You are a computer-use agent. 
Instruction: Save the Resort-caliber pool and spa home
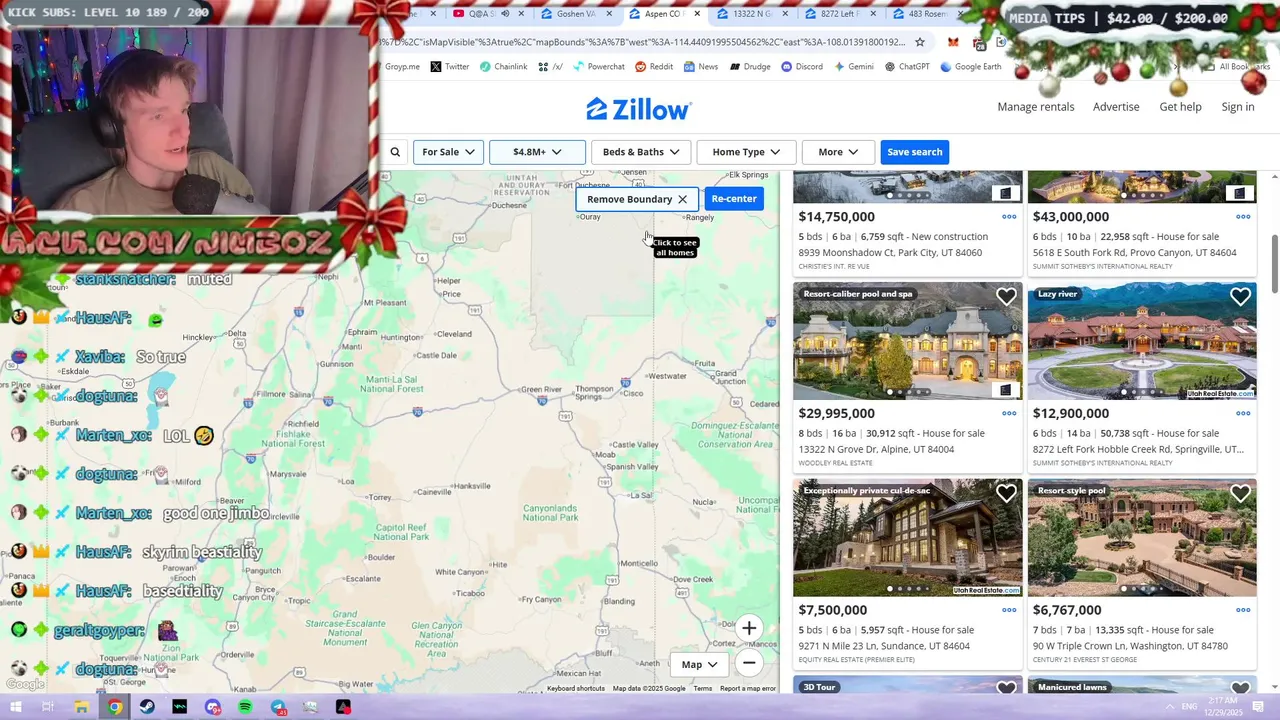pyautogui.click(x=1006, y=297)
